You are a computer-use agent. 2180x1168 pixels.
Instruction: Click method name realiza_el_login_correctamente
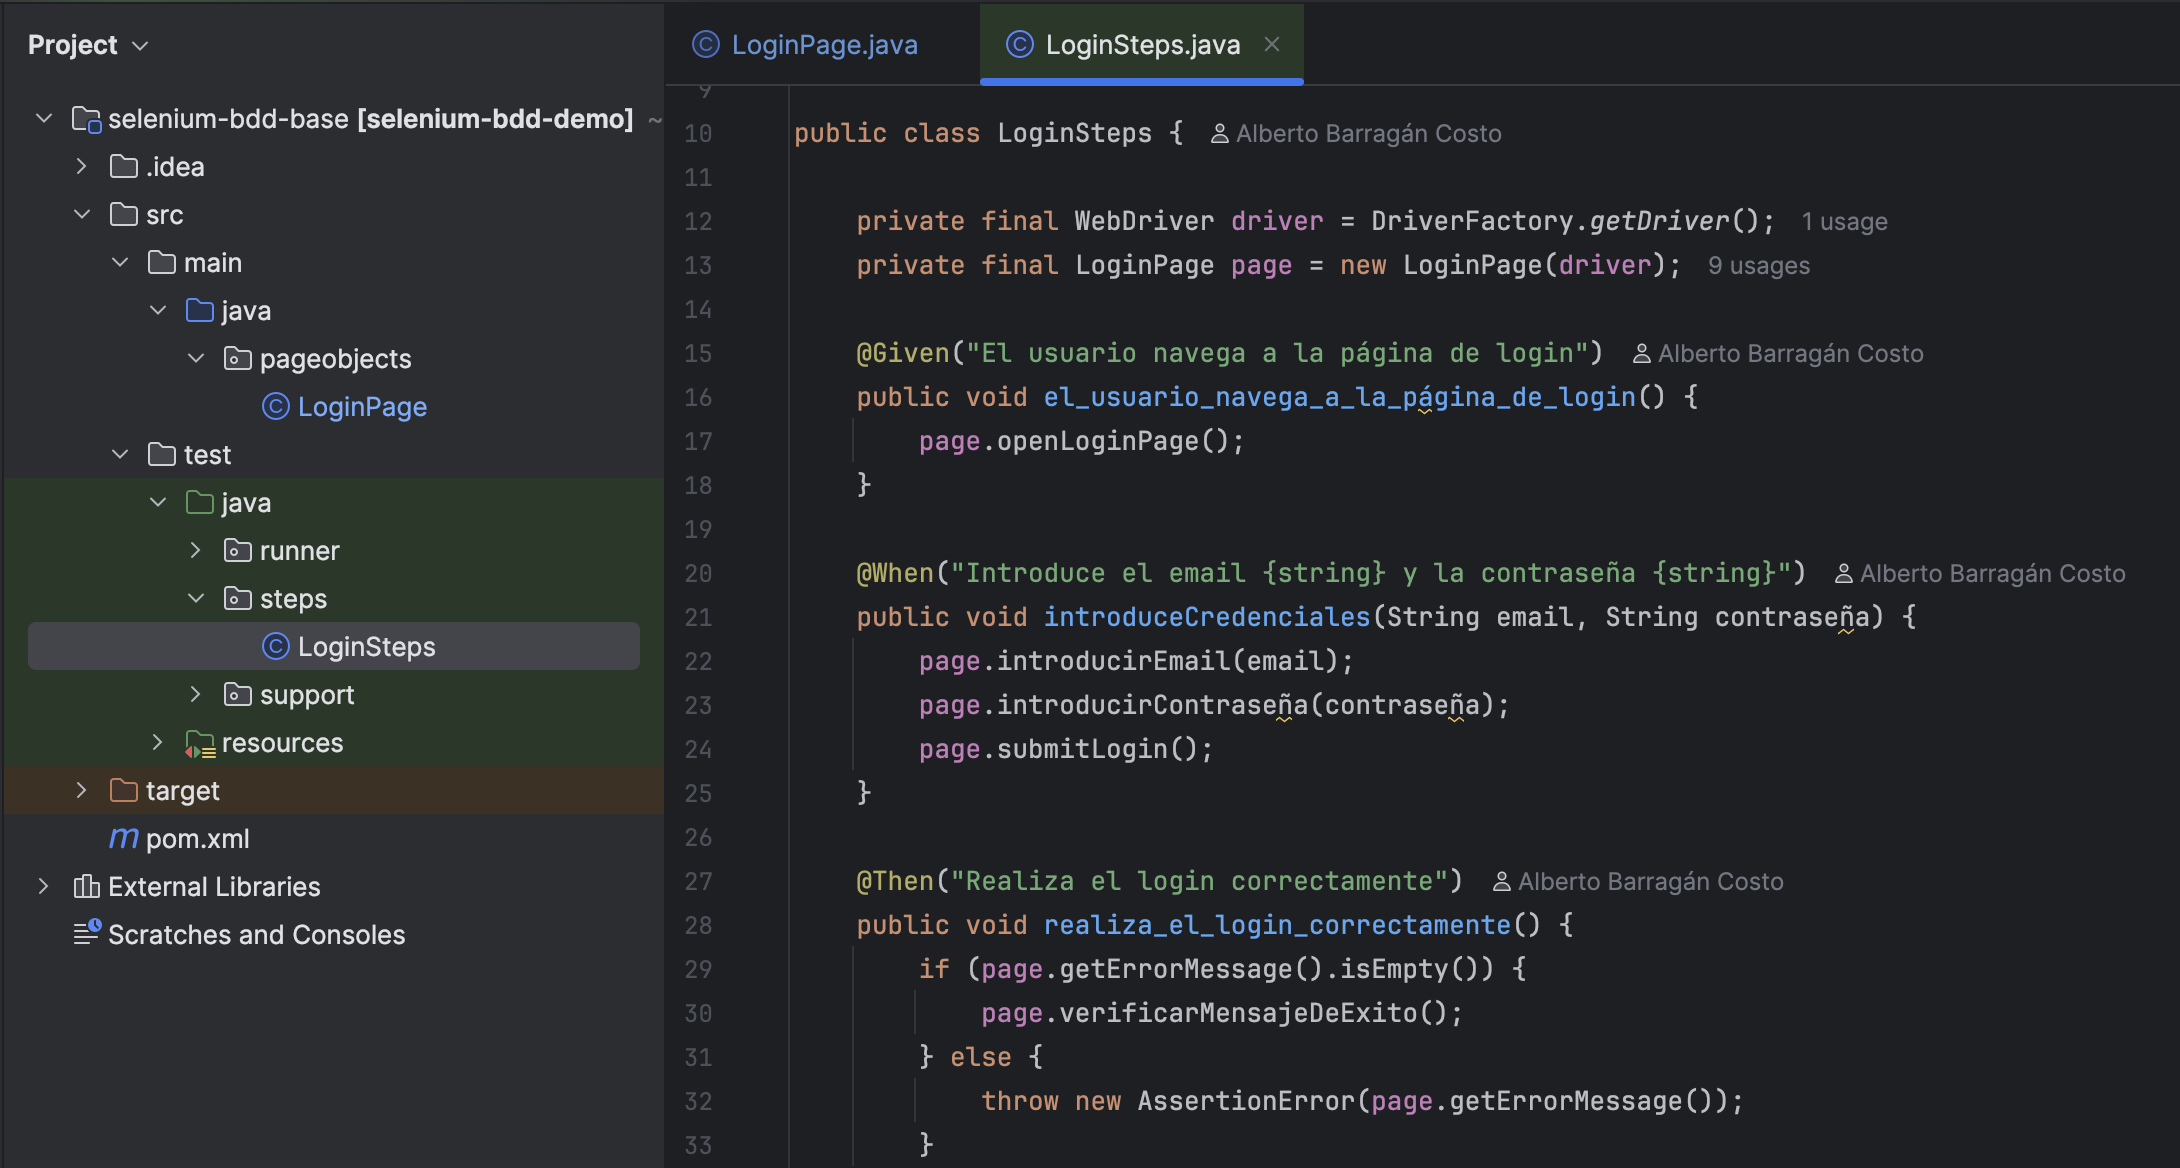point(1277,925)
